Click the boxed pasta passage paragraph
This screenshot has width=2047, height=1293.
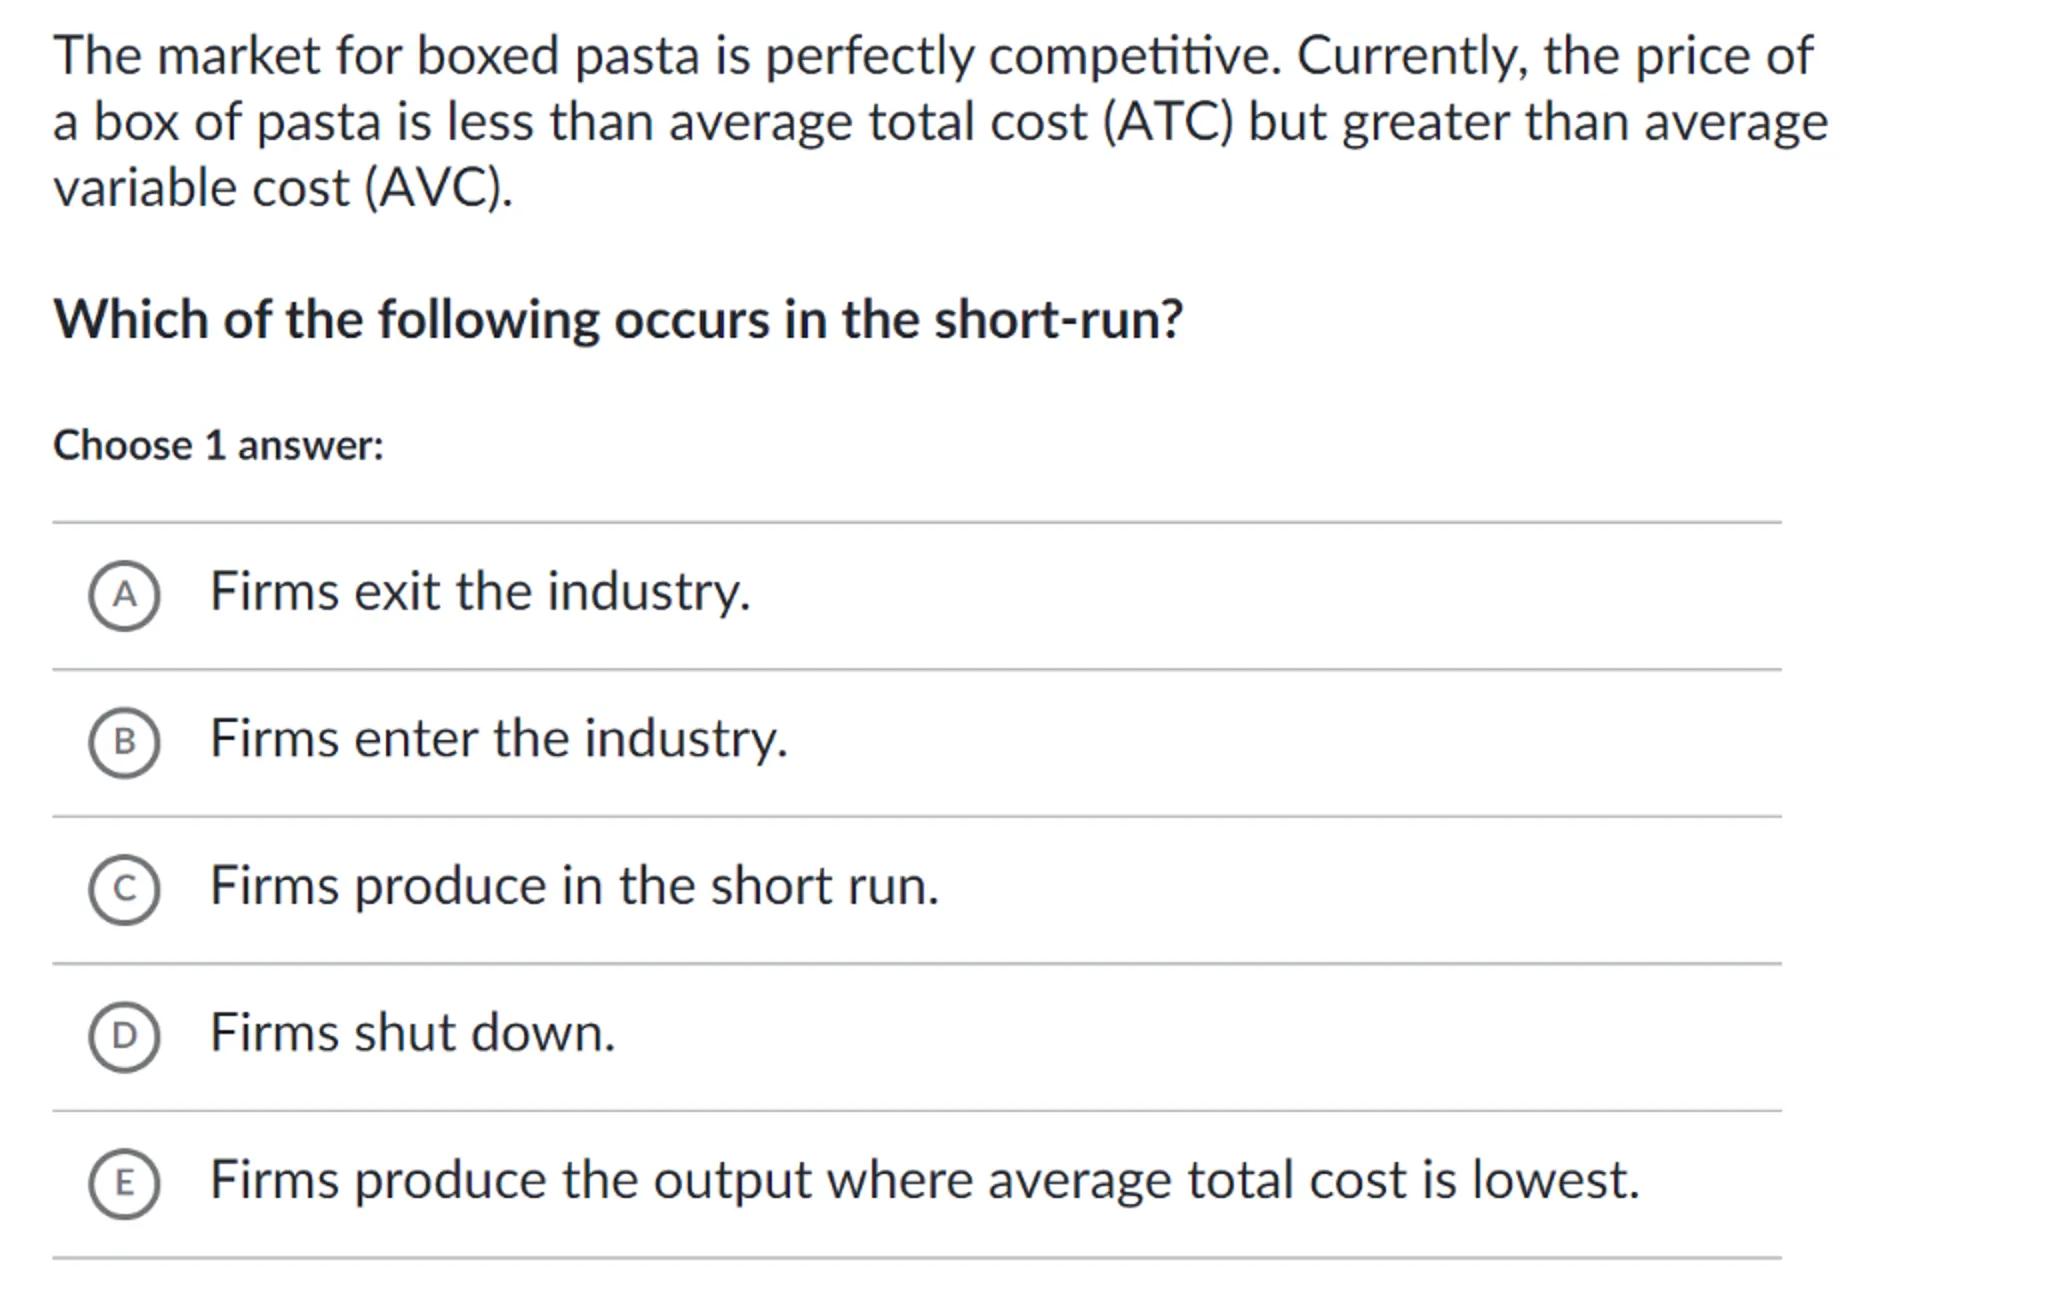point(940,121)
